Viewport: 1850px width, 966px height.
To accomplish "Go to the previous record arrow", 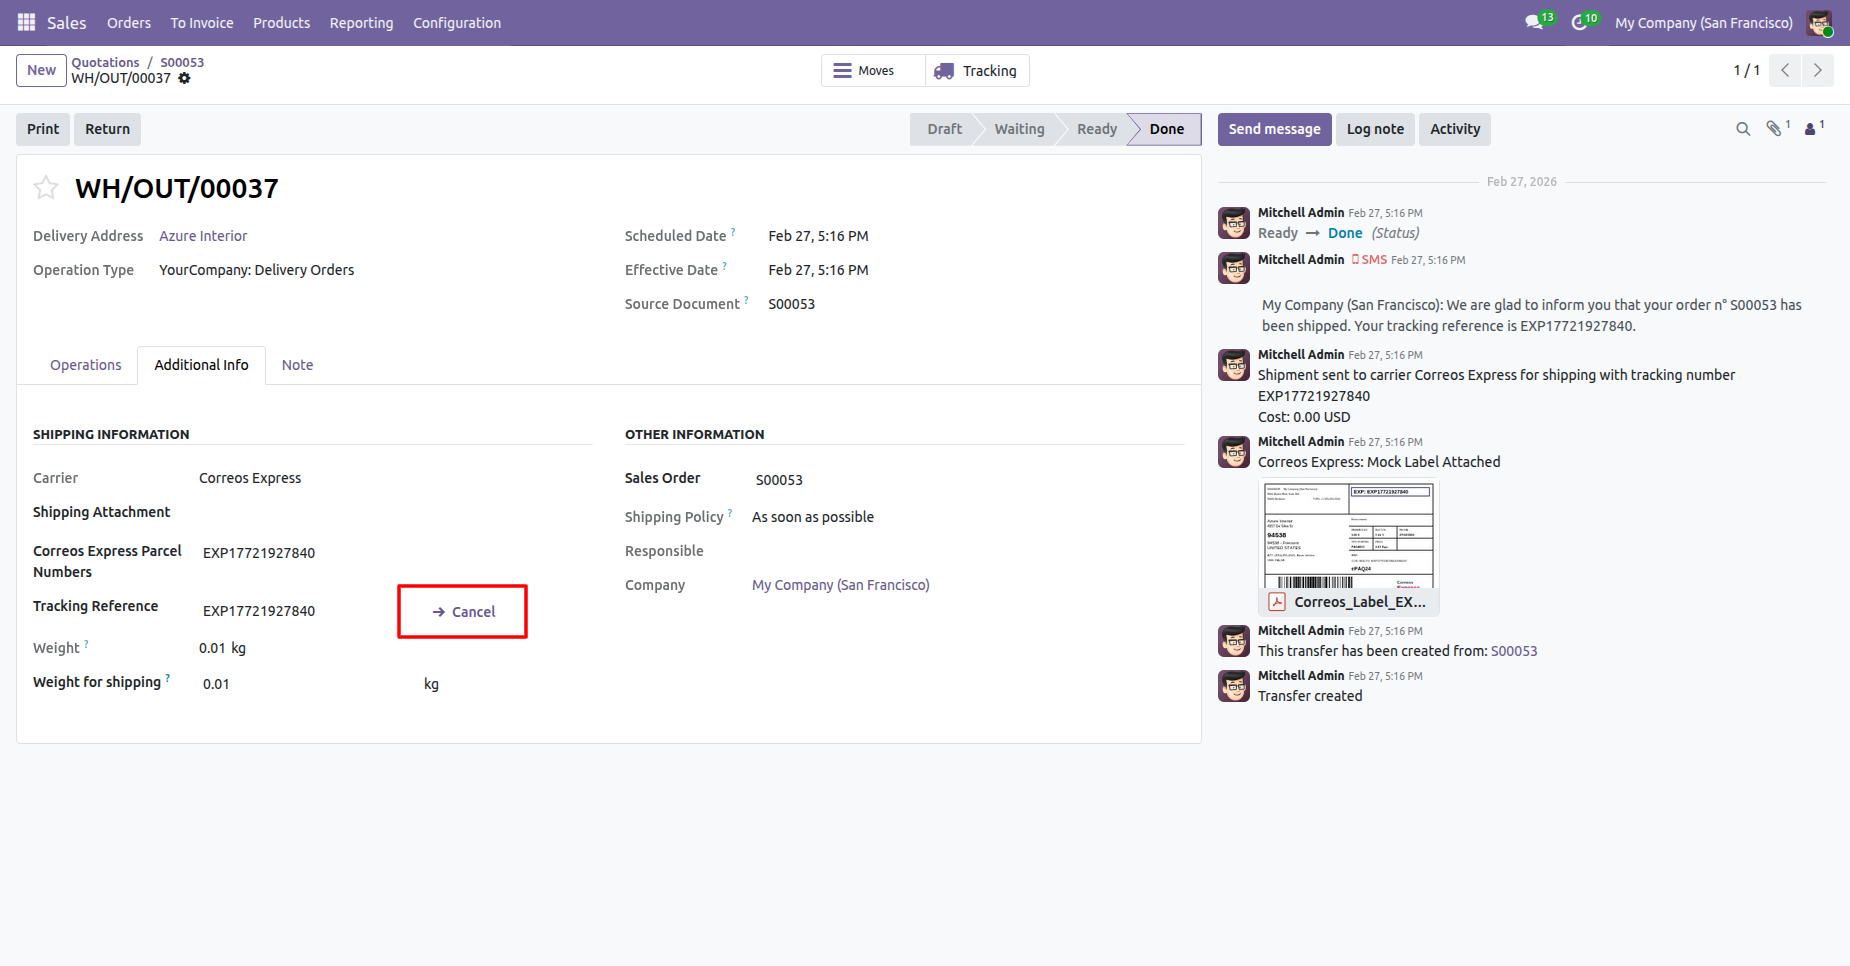I will 1785,70.
